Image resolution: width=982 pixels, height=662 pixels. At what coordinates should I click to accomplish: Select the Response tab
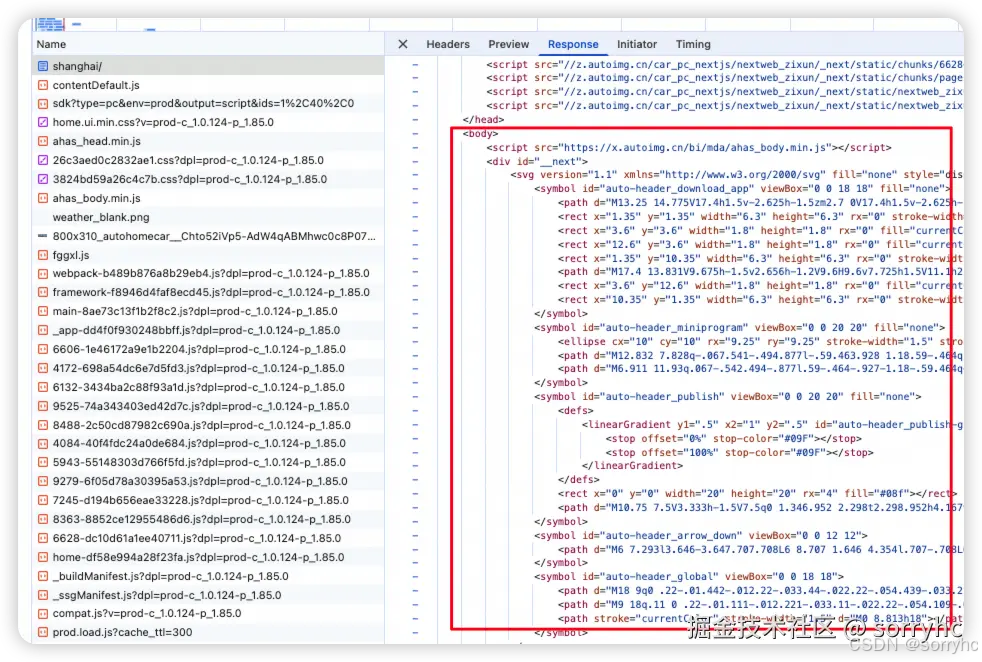coord(573,44)
